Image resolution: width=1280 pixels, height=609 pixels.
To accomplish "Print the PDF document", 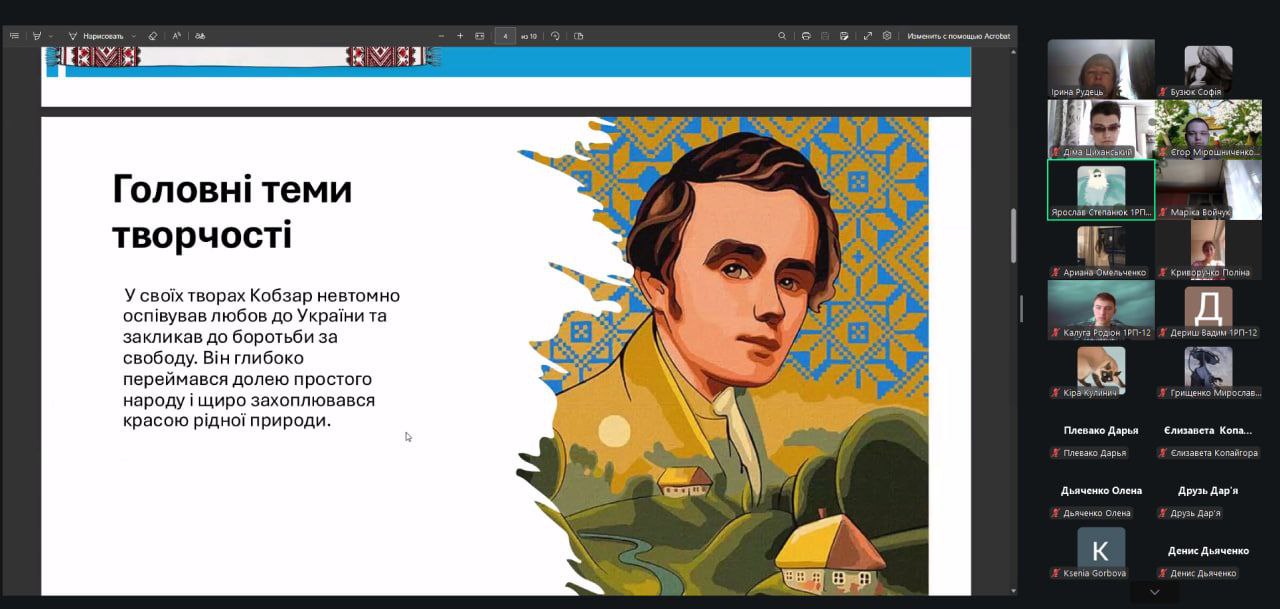I will pos(806,36).
